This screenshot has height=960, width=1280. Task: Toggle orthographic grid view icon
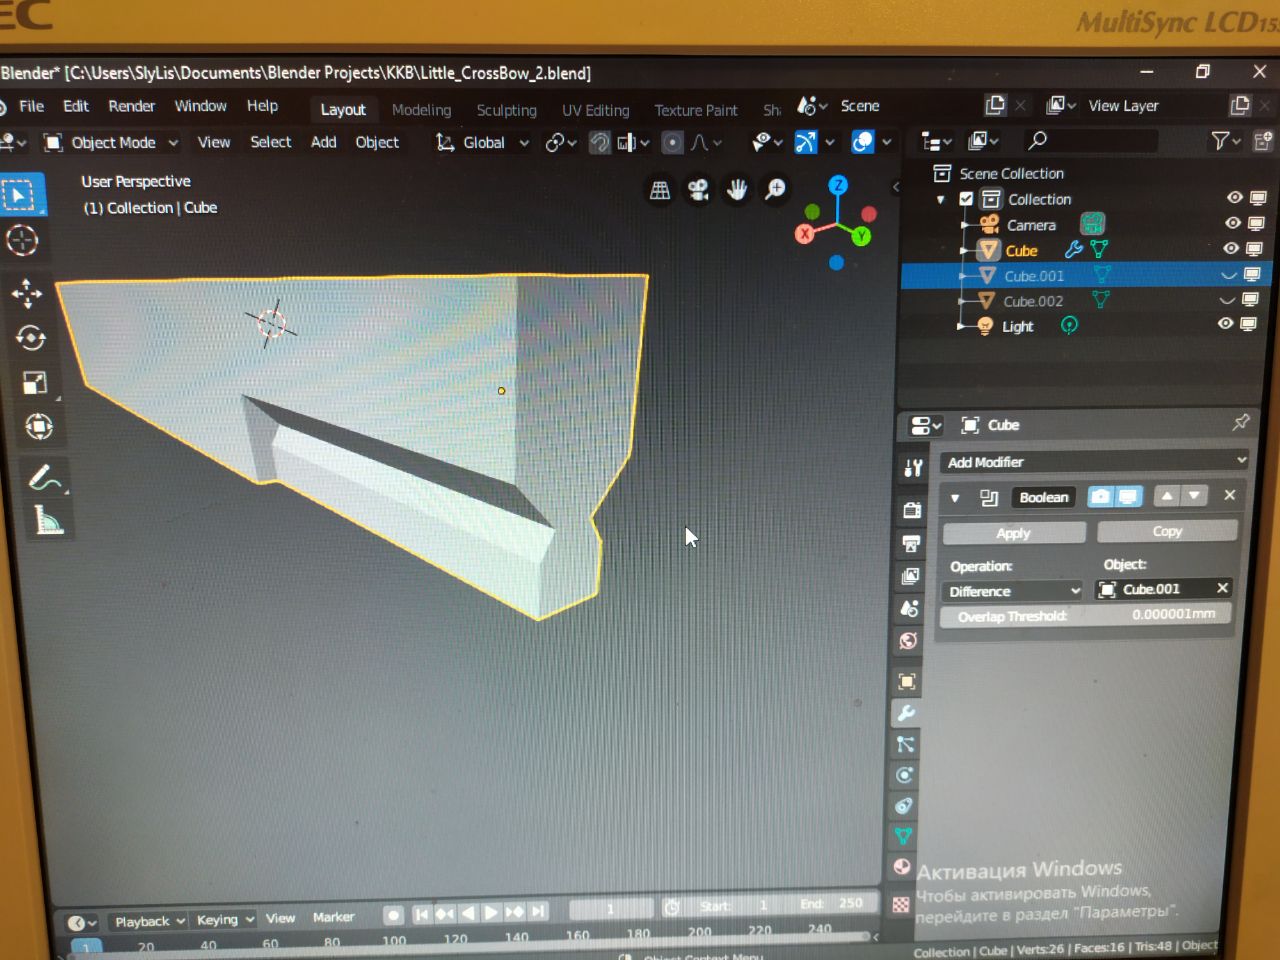(660, 190)
